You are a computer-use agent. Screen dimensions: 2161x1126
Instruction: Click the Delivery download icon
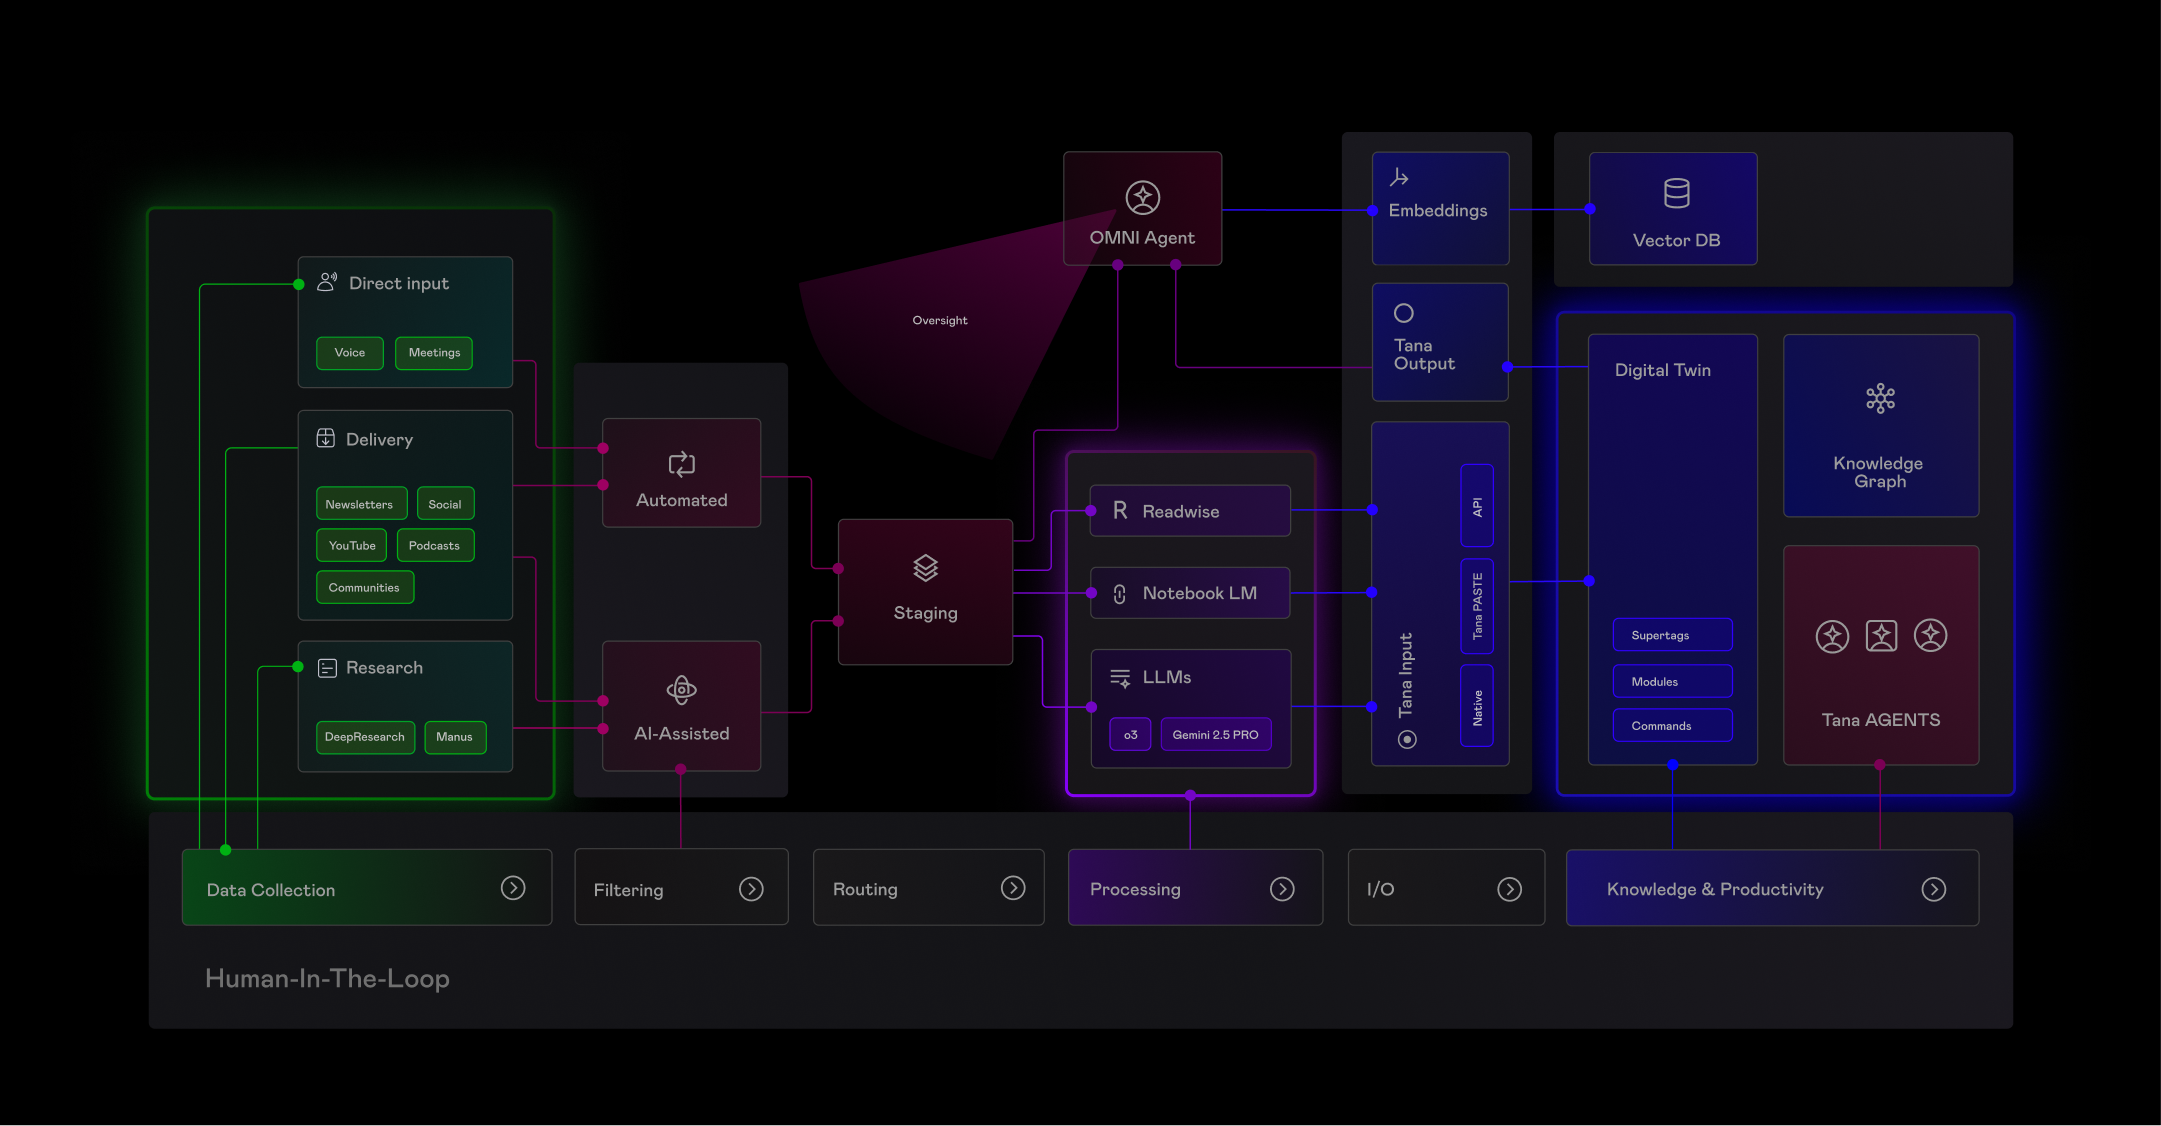pos(326,438)
